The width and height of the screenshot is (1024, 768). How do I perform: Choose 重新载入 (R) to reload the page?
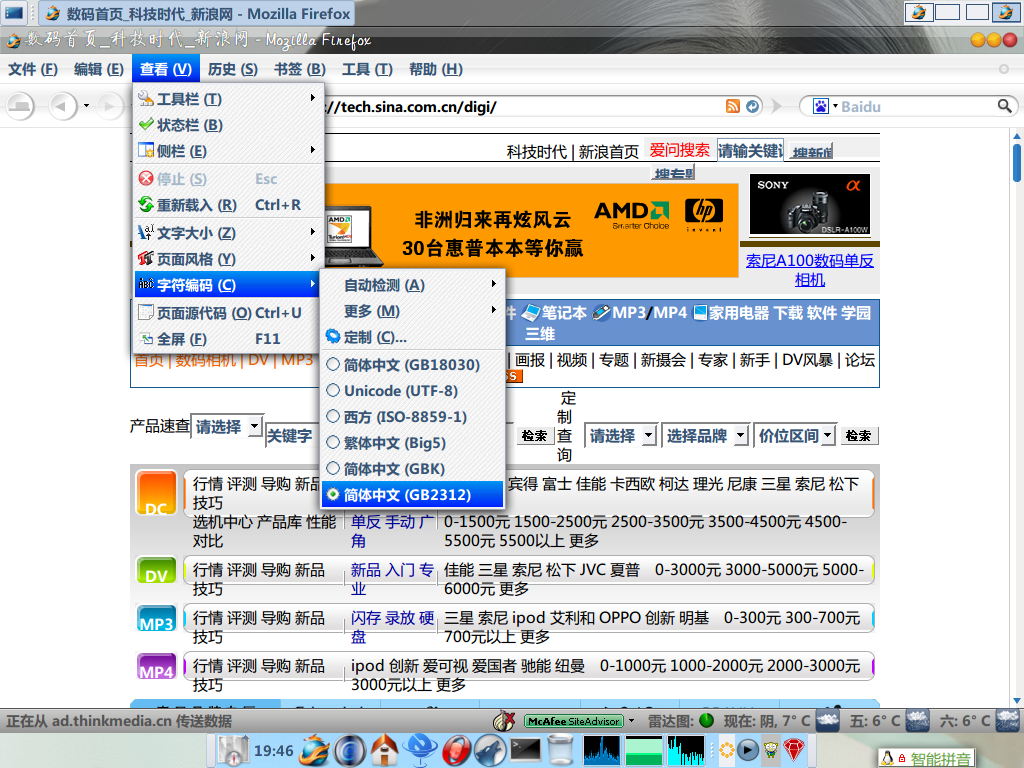(227, 205)
